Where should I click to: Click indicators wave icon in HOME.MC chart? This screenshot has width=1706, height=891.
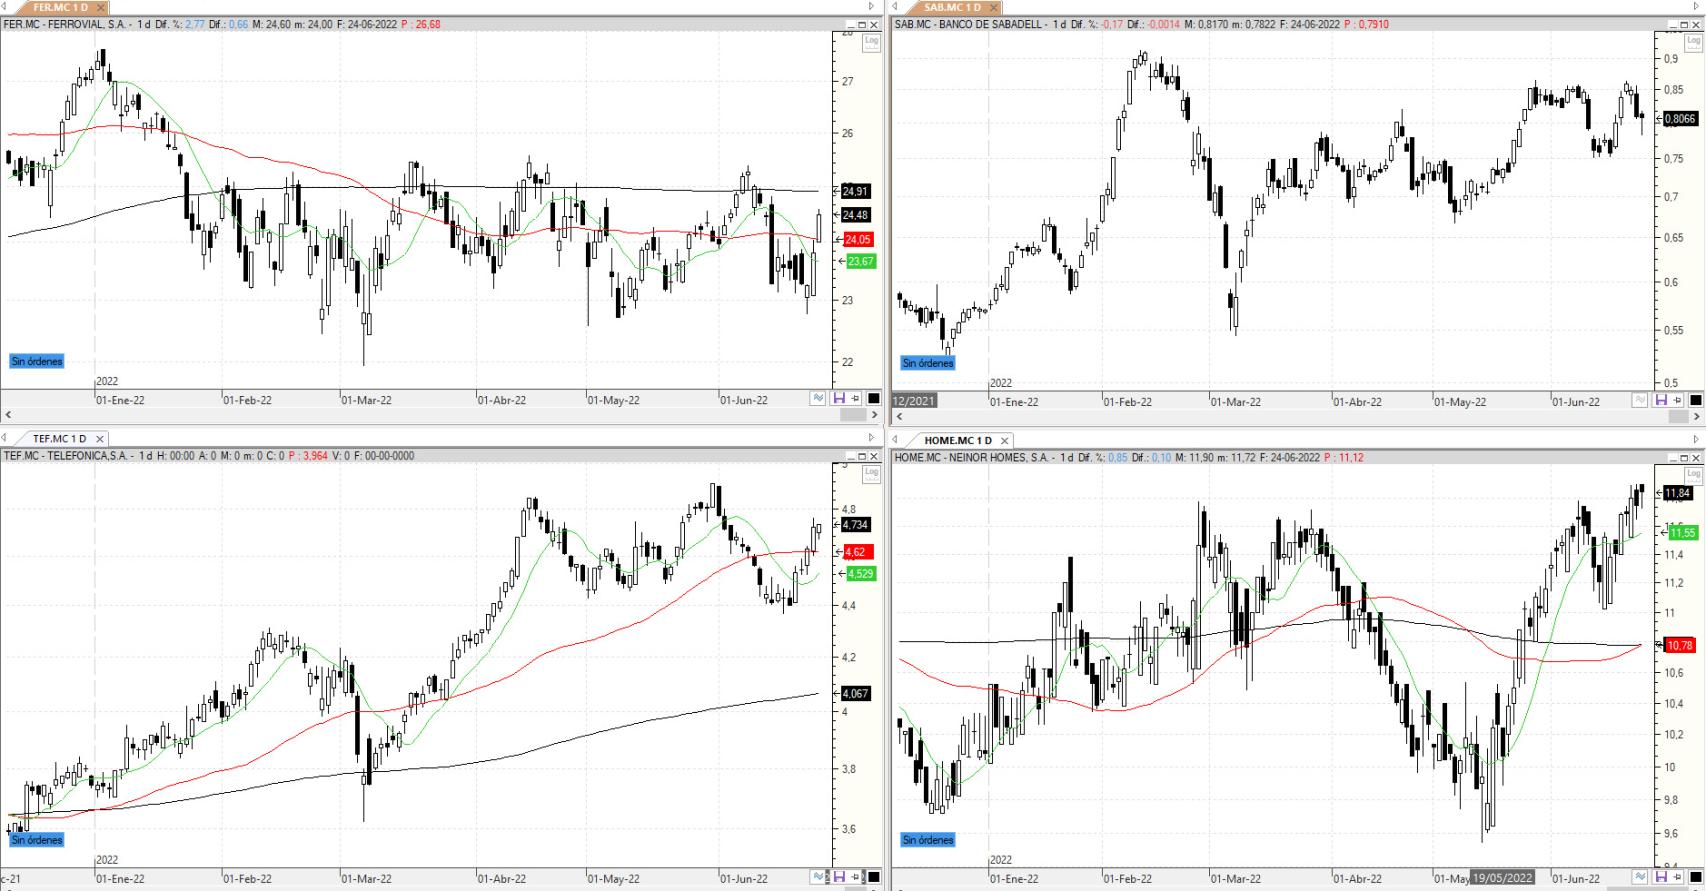tap(1640, 877)
